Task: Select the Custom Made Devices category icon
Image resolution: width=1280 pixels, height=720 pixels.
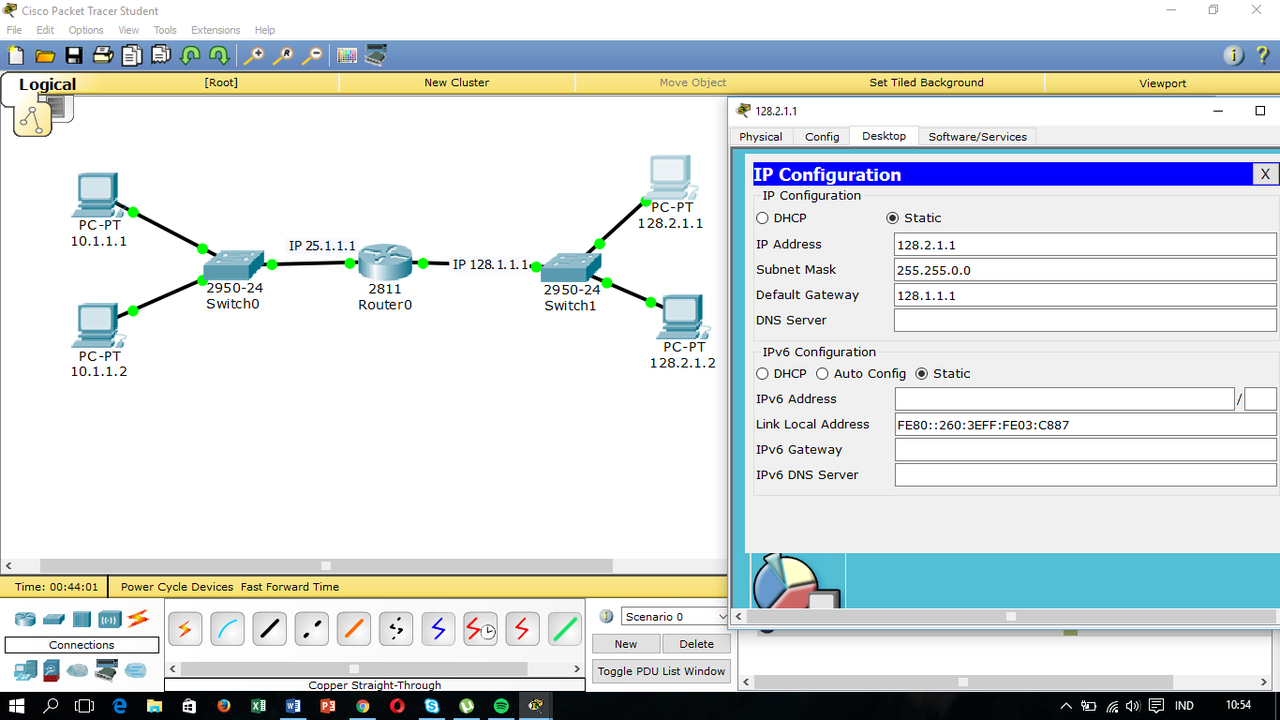Action: point(106,670)
